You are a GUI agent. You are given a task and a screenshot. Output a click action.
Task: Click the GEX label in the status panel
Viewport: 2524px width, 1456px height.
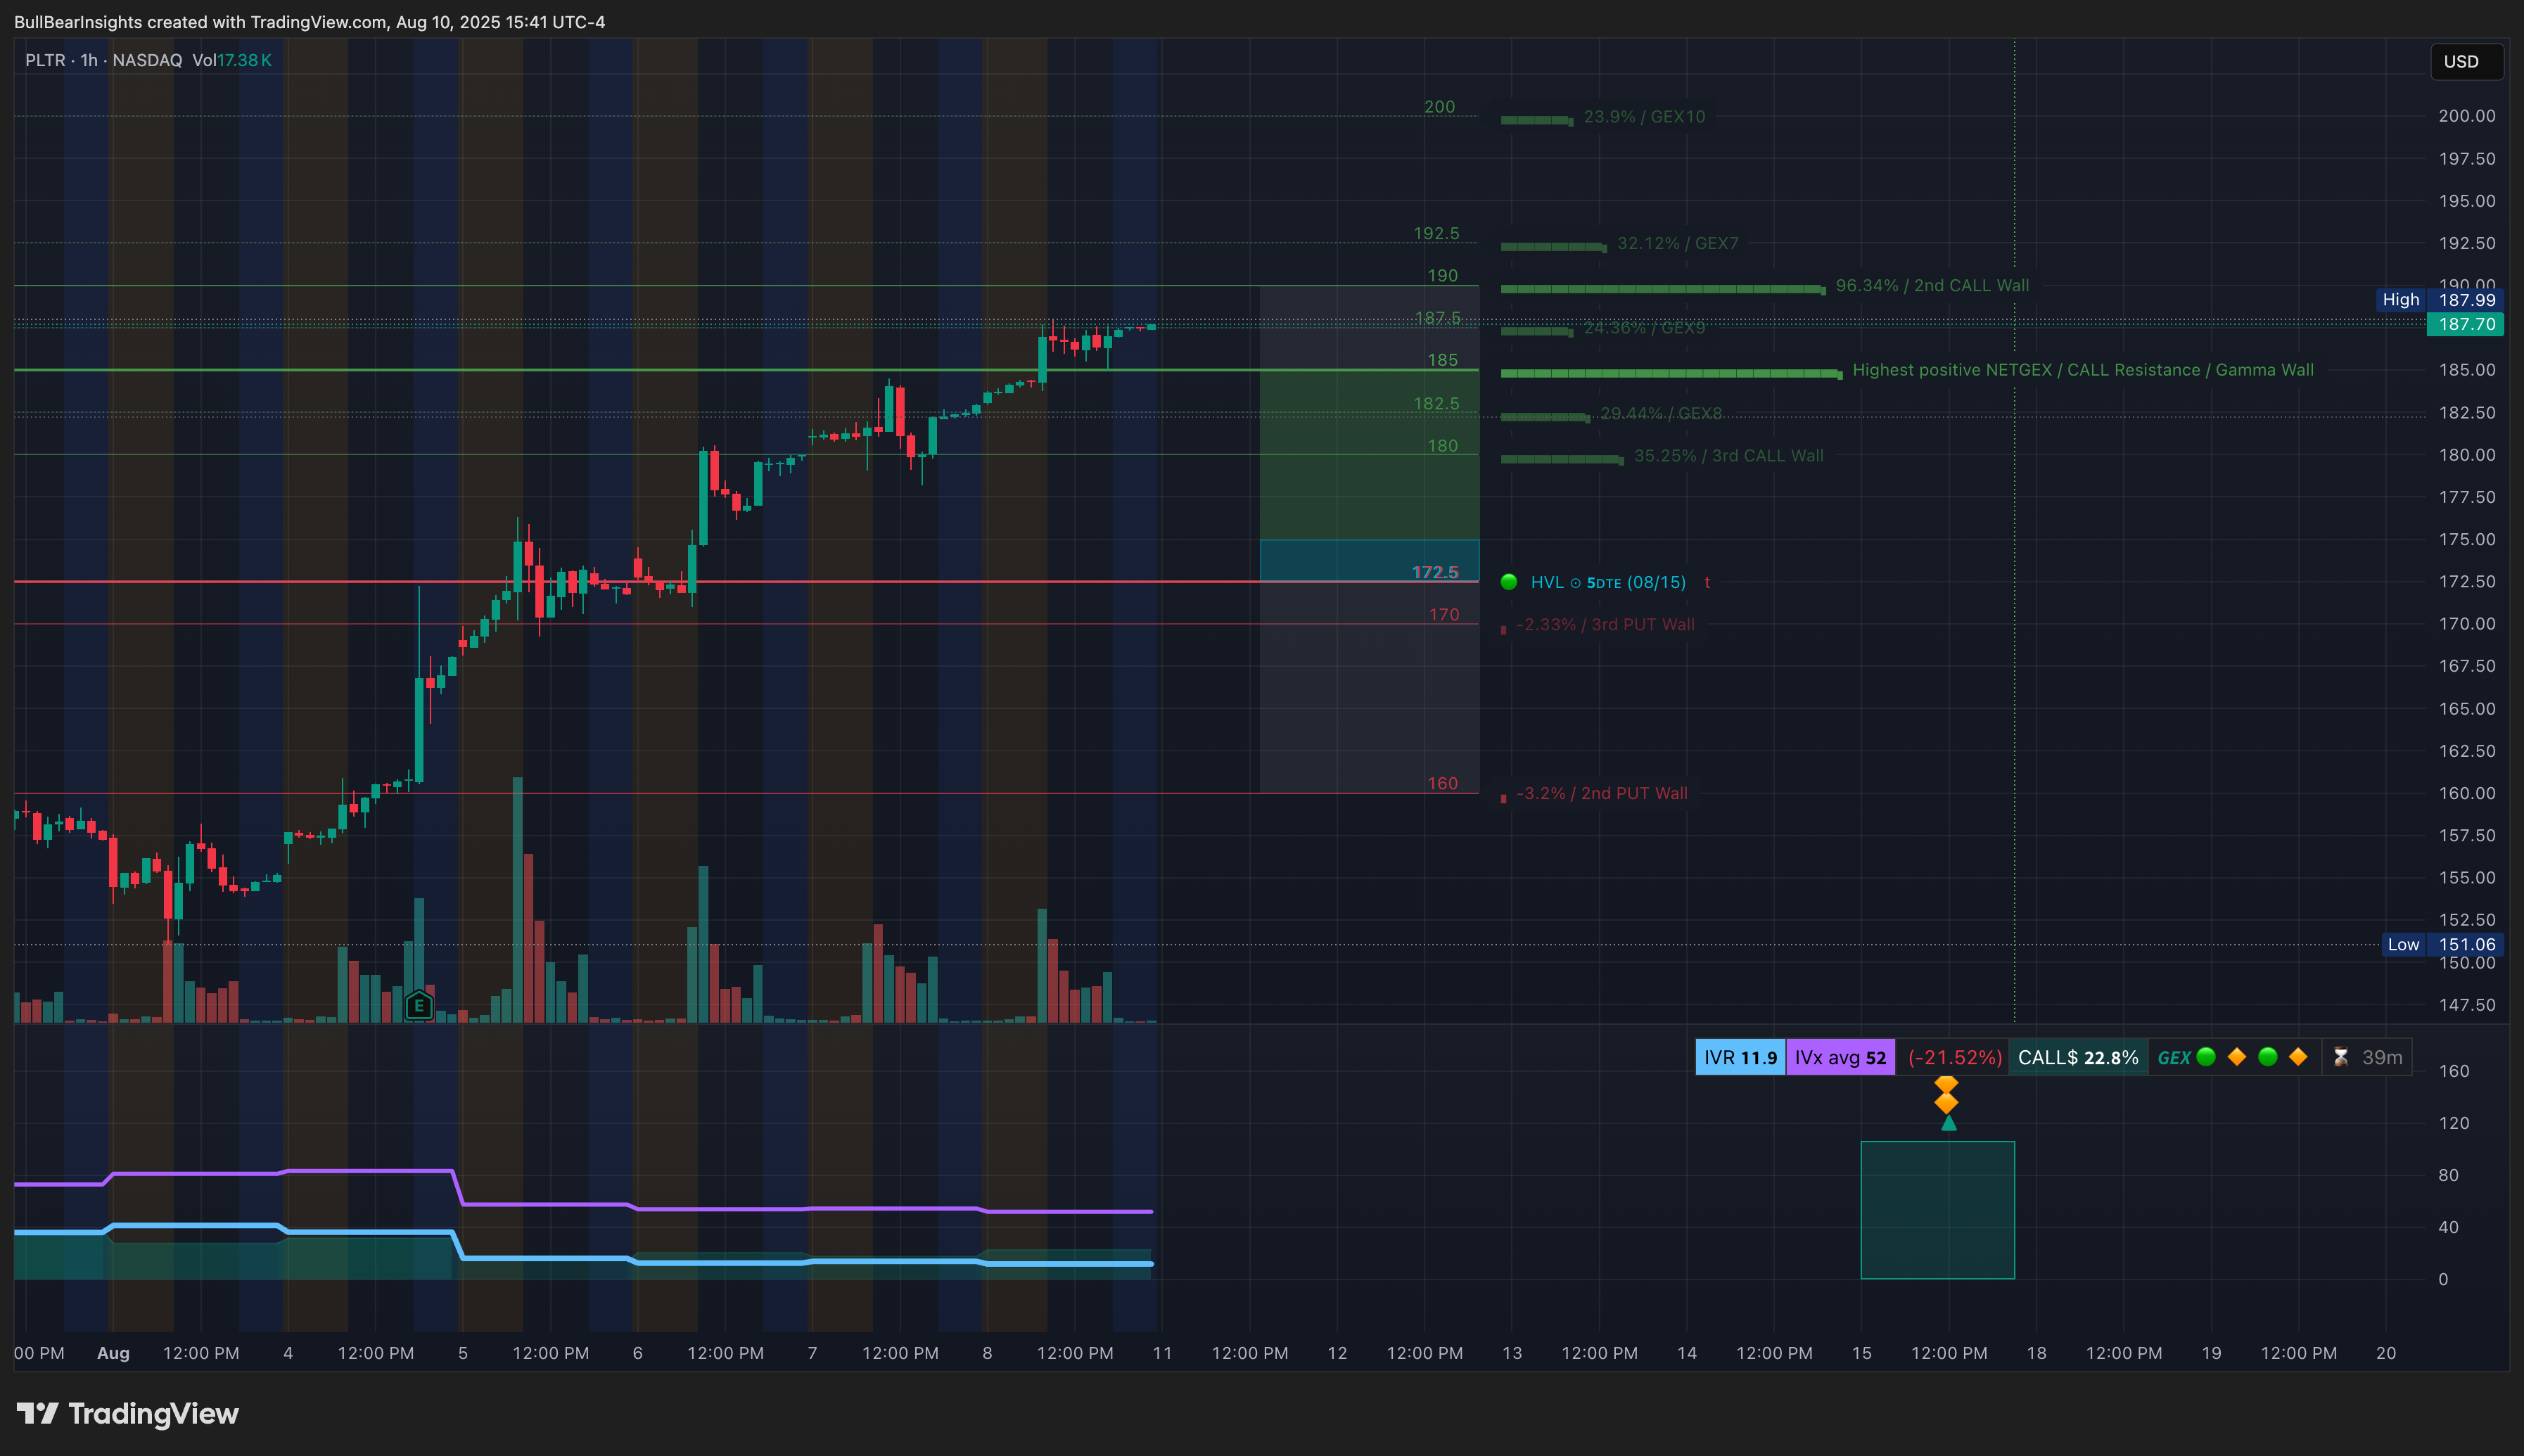(2174, 1058)
